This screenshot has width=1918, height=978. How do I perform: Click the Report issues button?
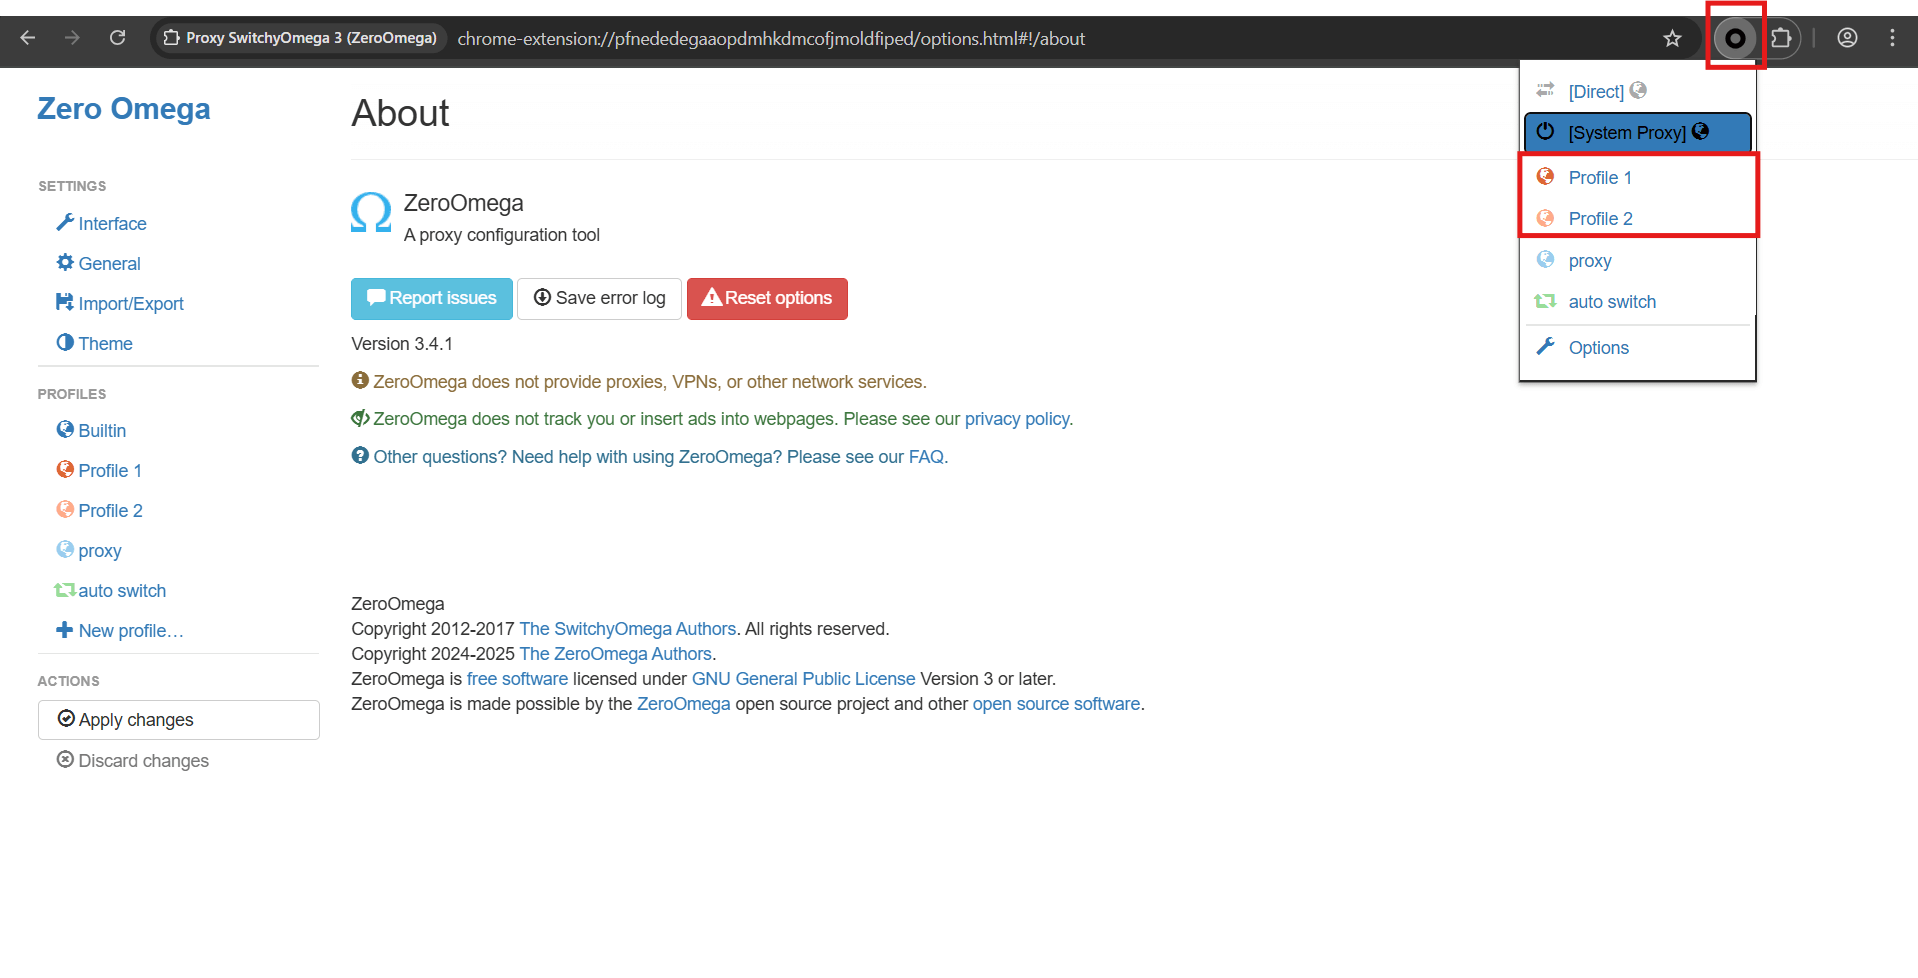[x=432, y=298]
